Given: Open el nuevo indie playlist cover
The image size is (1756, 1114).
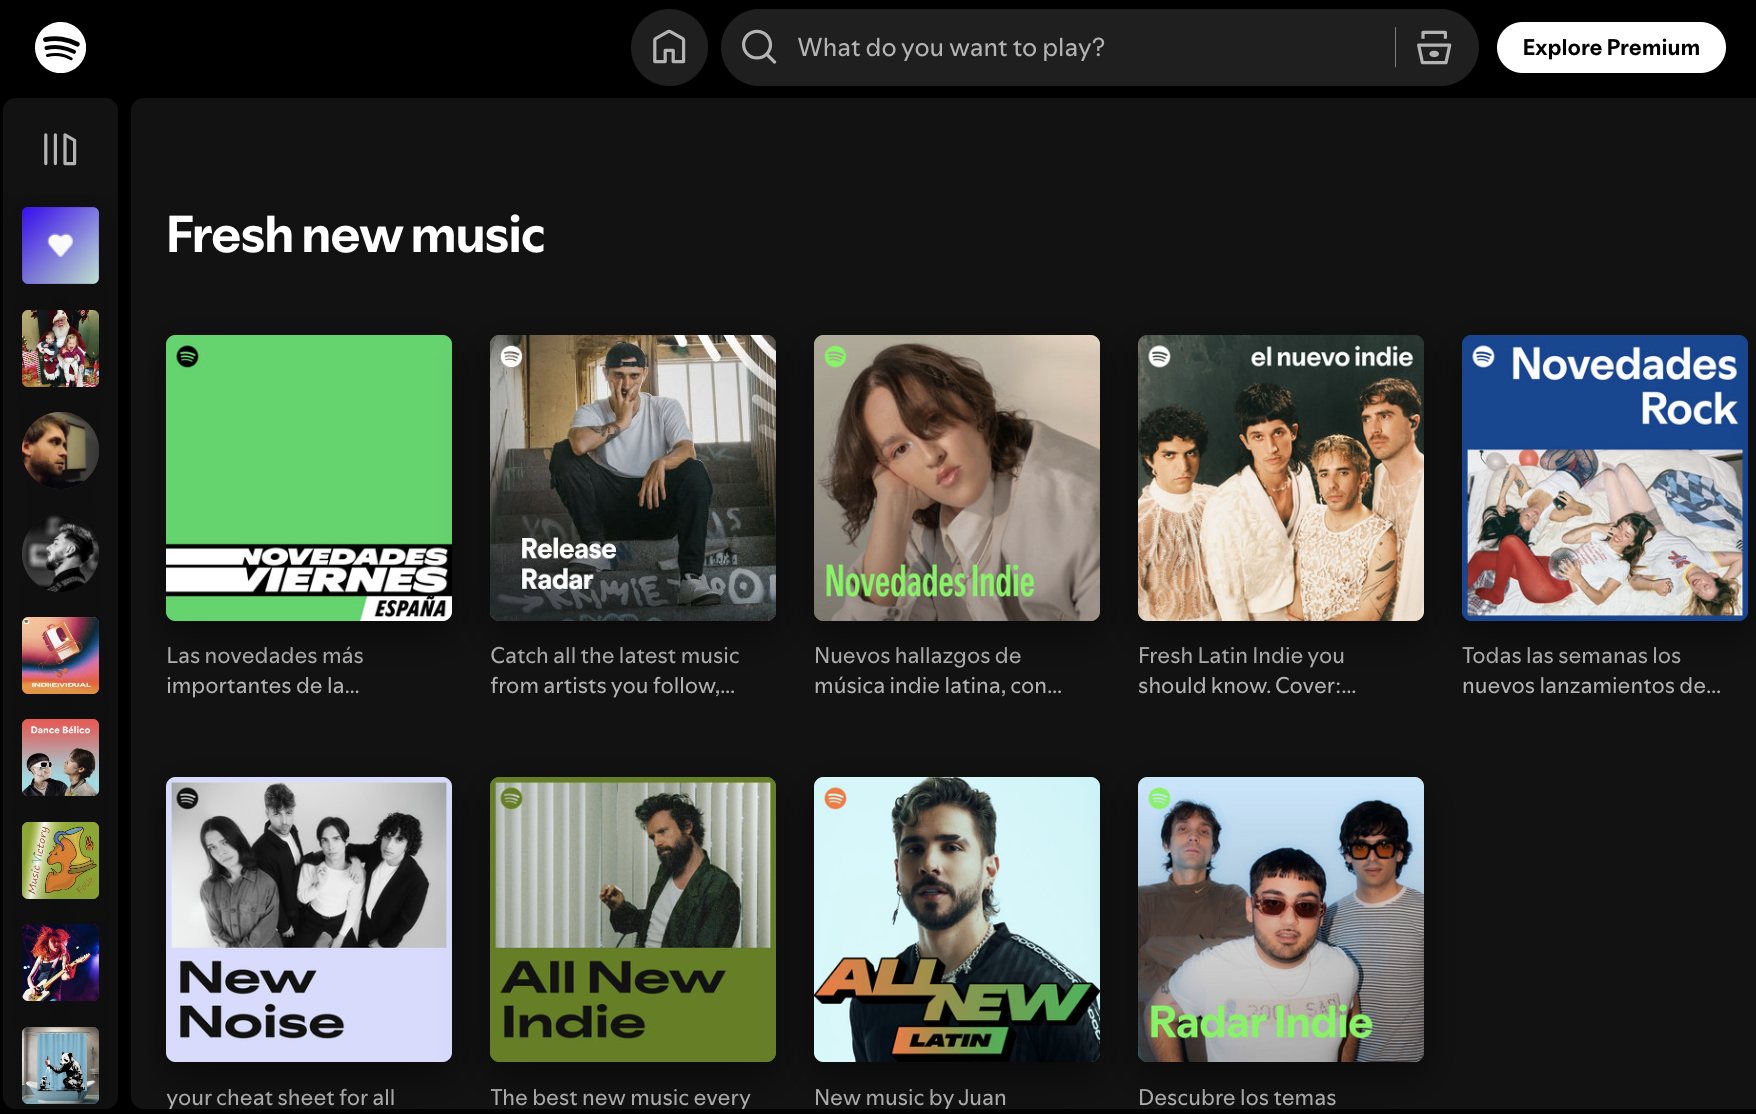Looking at the screenshot, I should [1281, 478].
